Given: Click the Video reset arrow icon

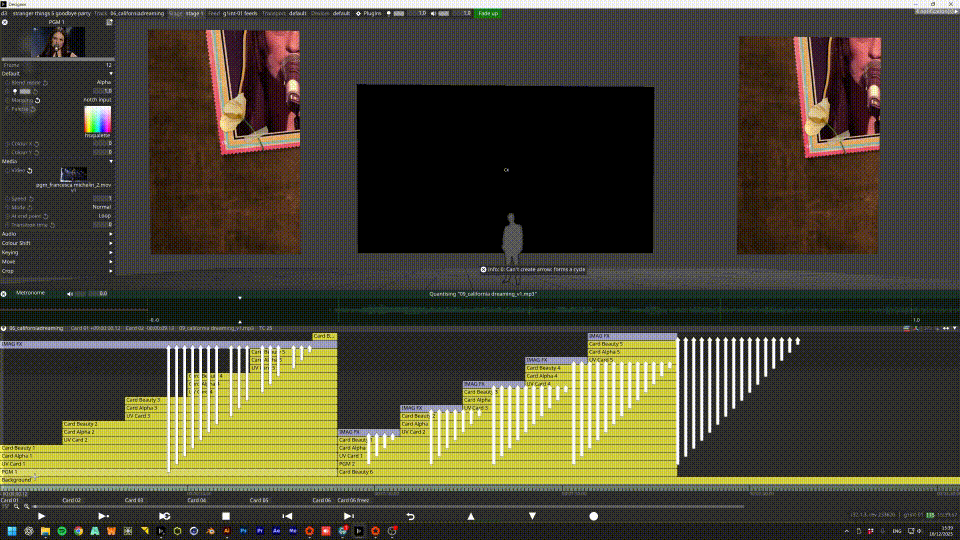Looking at the screenshot, I should [x=29, y=171].
